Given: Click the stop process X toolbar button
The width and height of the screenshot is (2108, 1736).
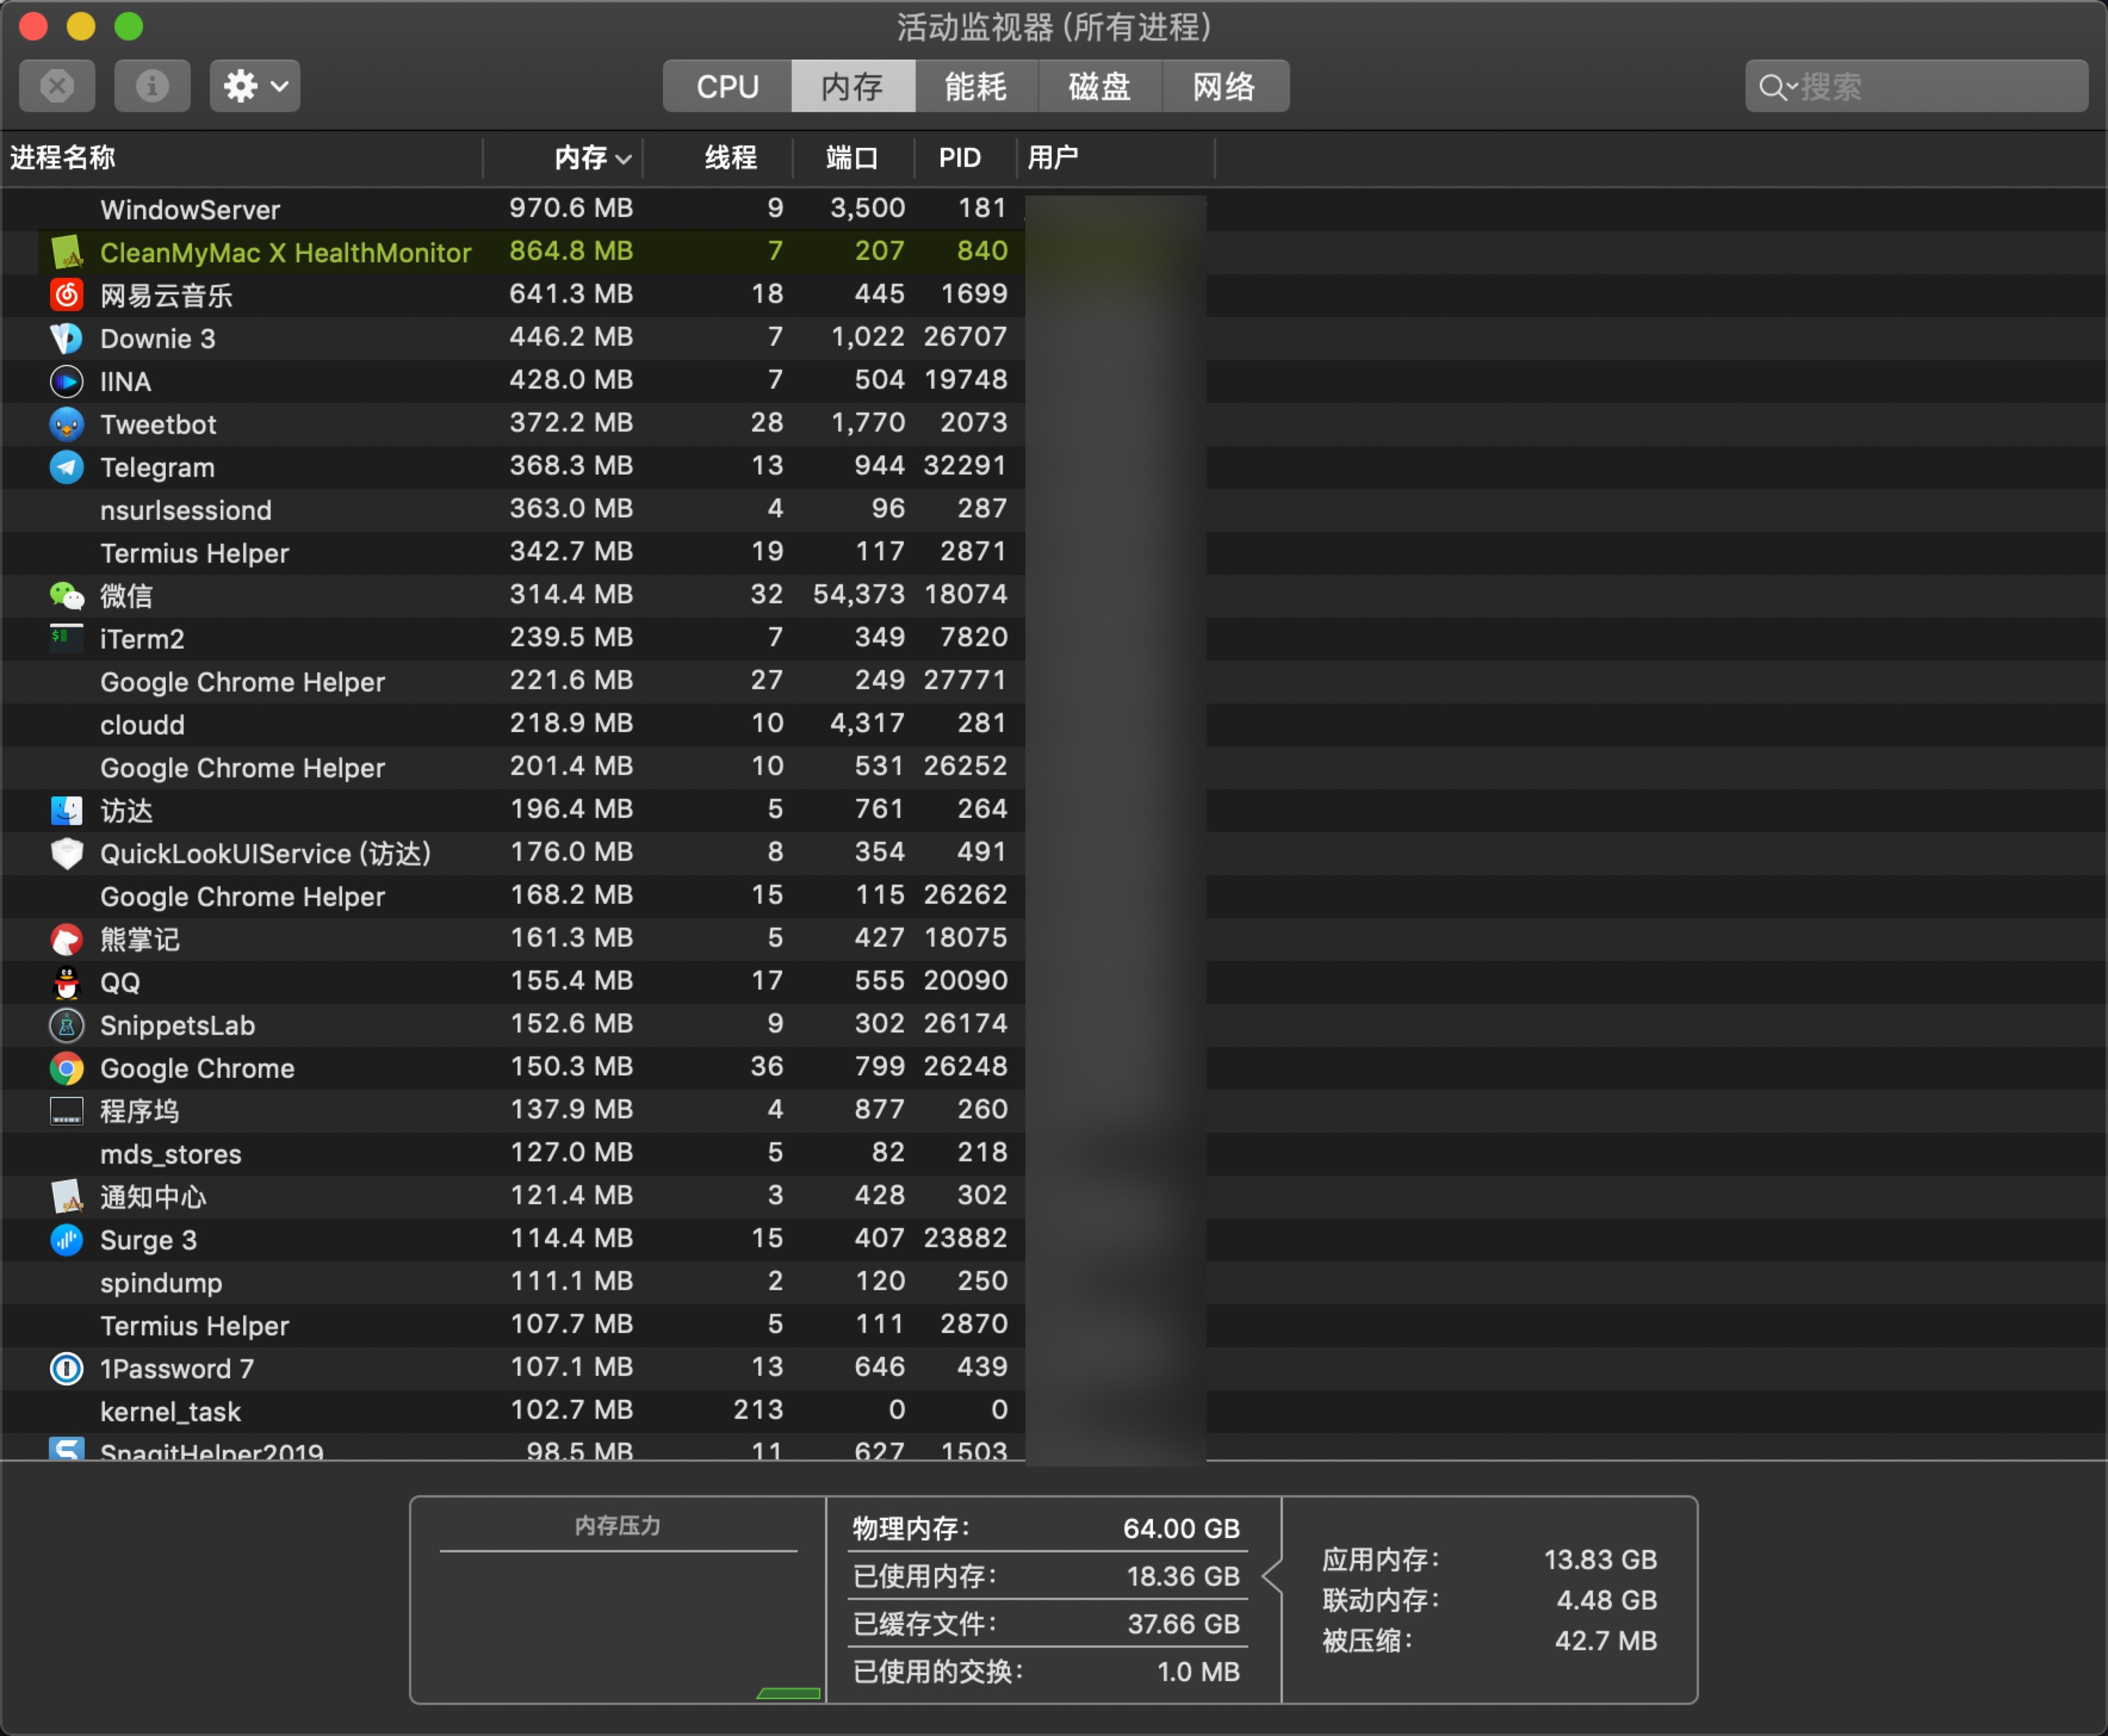Looking at the screenshot, I should coord(57,86).
